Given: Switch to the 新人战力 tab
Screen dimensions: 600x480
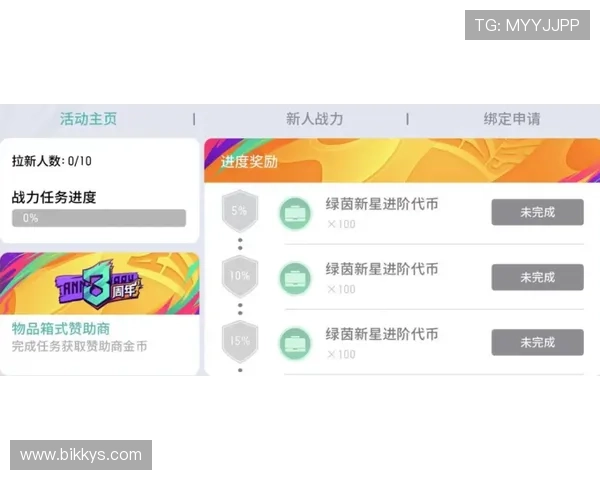Looking at the screenshot, I should (314, 119).
